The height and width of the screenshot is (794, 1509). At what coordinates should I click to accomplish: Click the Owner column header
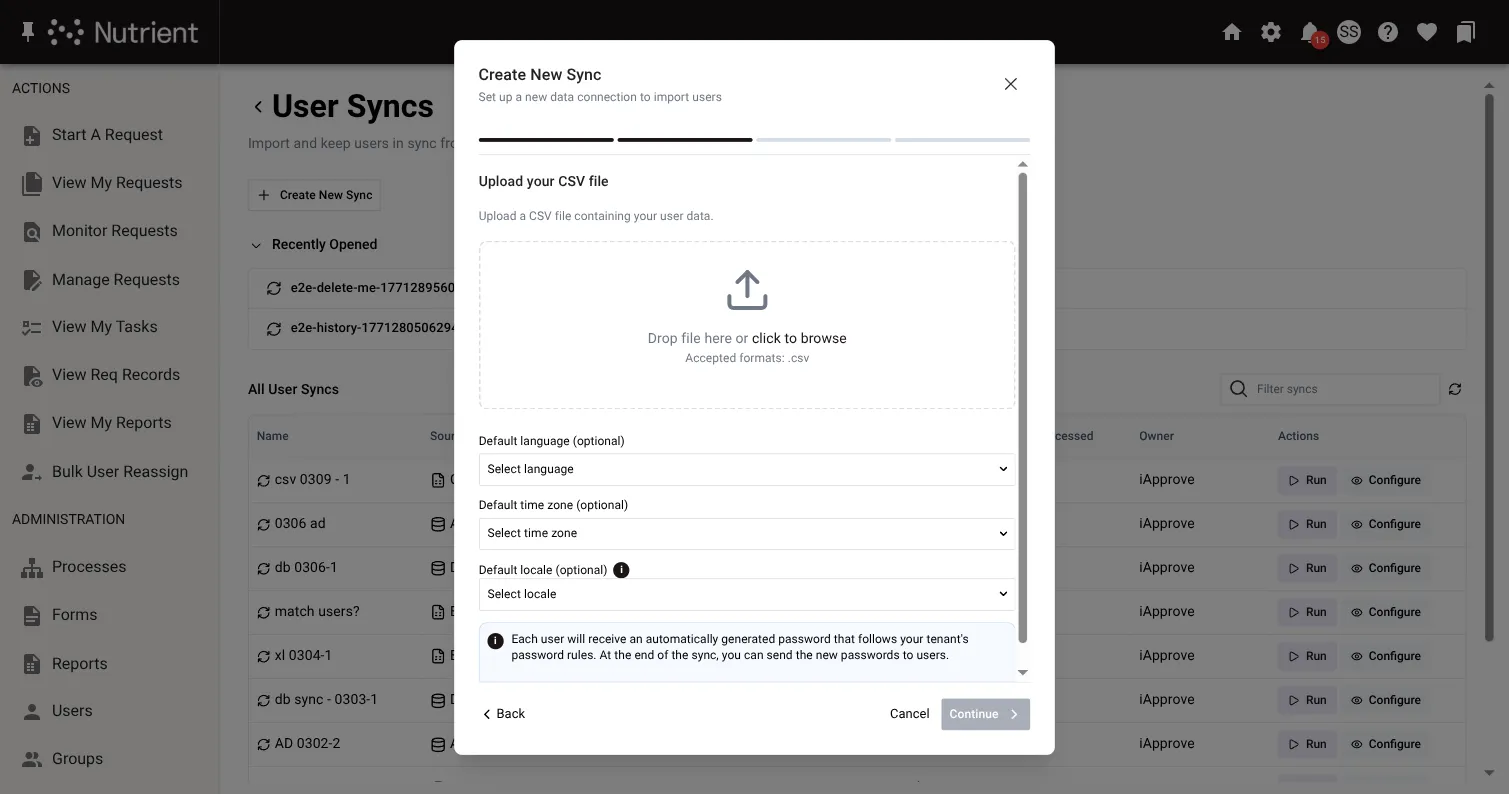pos(1156,436)
